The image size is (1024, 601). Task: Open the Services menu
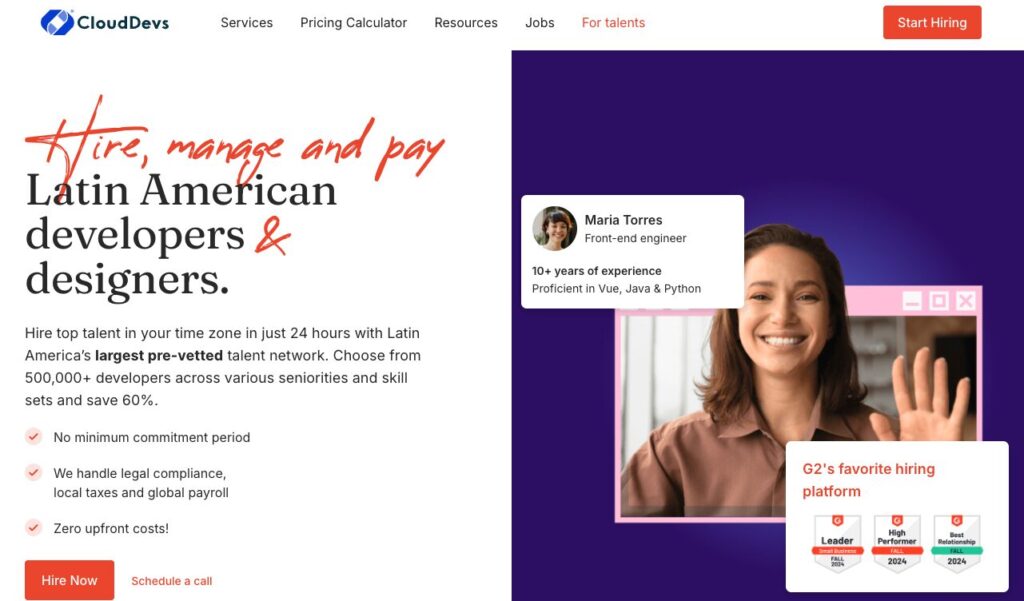[247, 23]
